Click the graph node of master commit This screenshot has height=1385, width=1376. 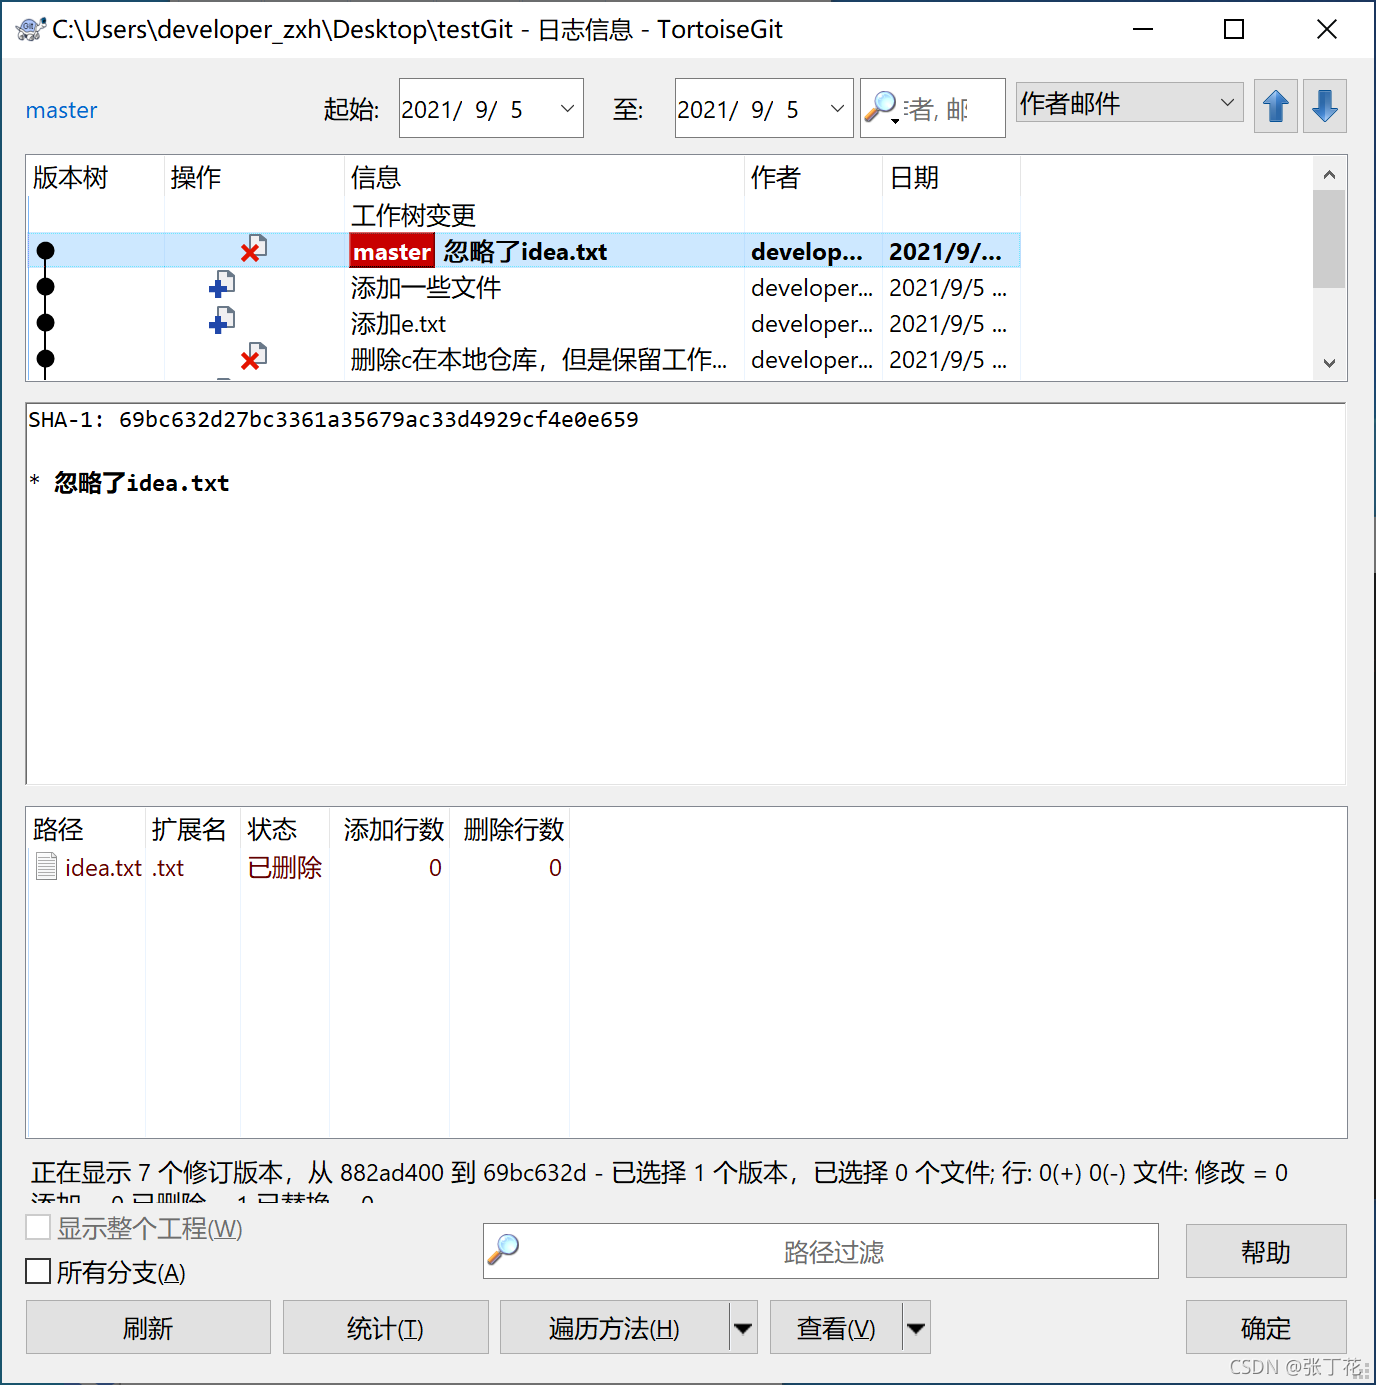[x=45, y=251]
